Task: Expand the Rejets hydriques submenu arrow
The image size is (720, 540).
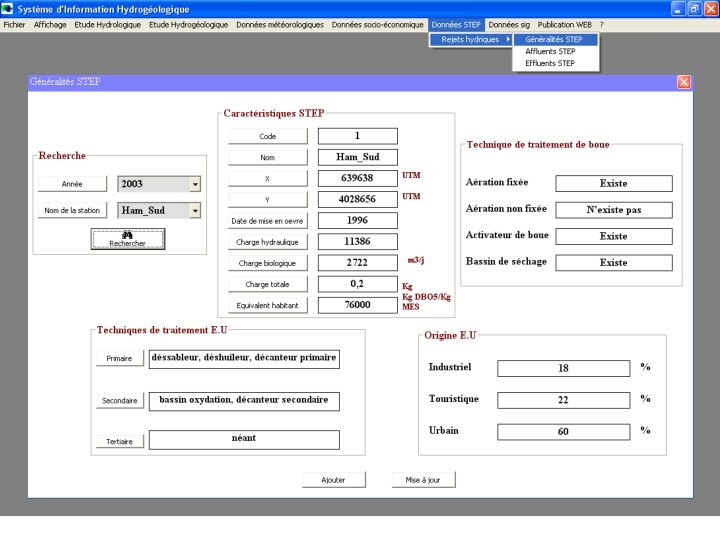Action: pos(508,39)
